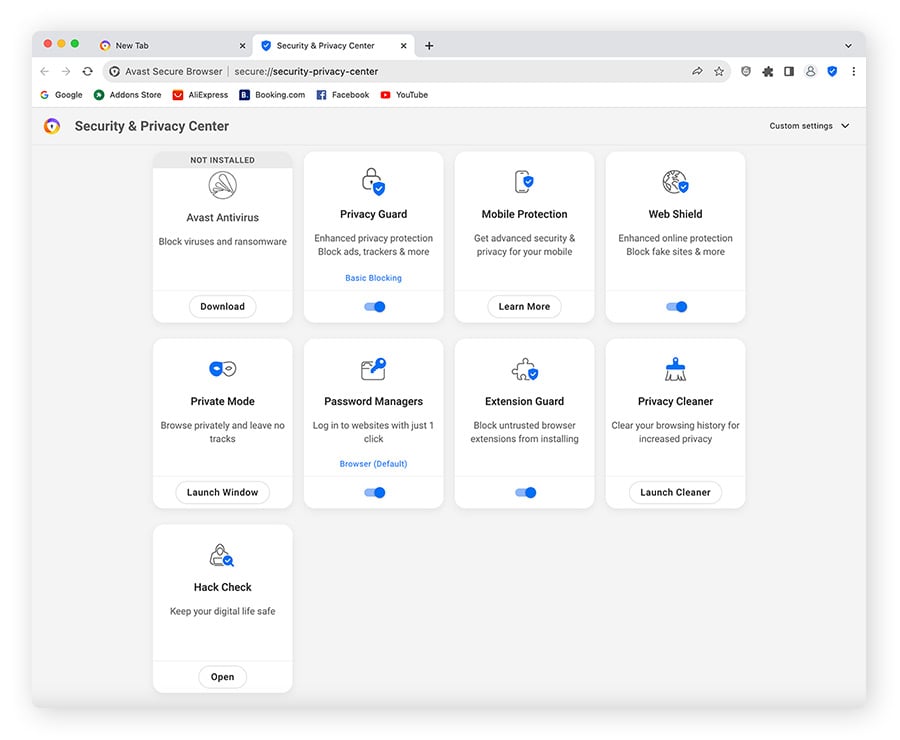This screenshot has width=900, height=740.
Task: Click the Password Managers key icon
Action: click(373, 369)
